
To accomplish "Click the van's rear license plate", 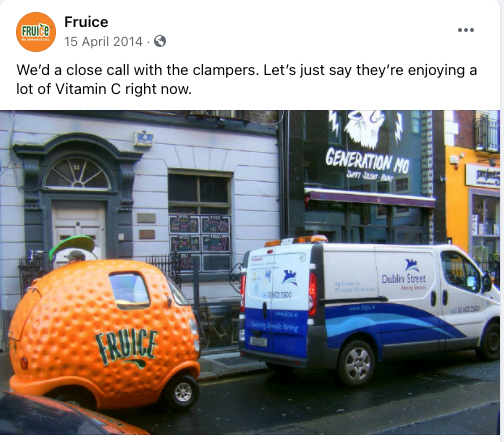I will tap(258, 341).
